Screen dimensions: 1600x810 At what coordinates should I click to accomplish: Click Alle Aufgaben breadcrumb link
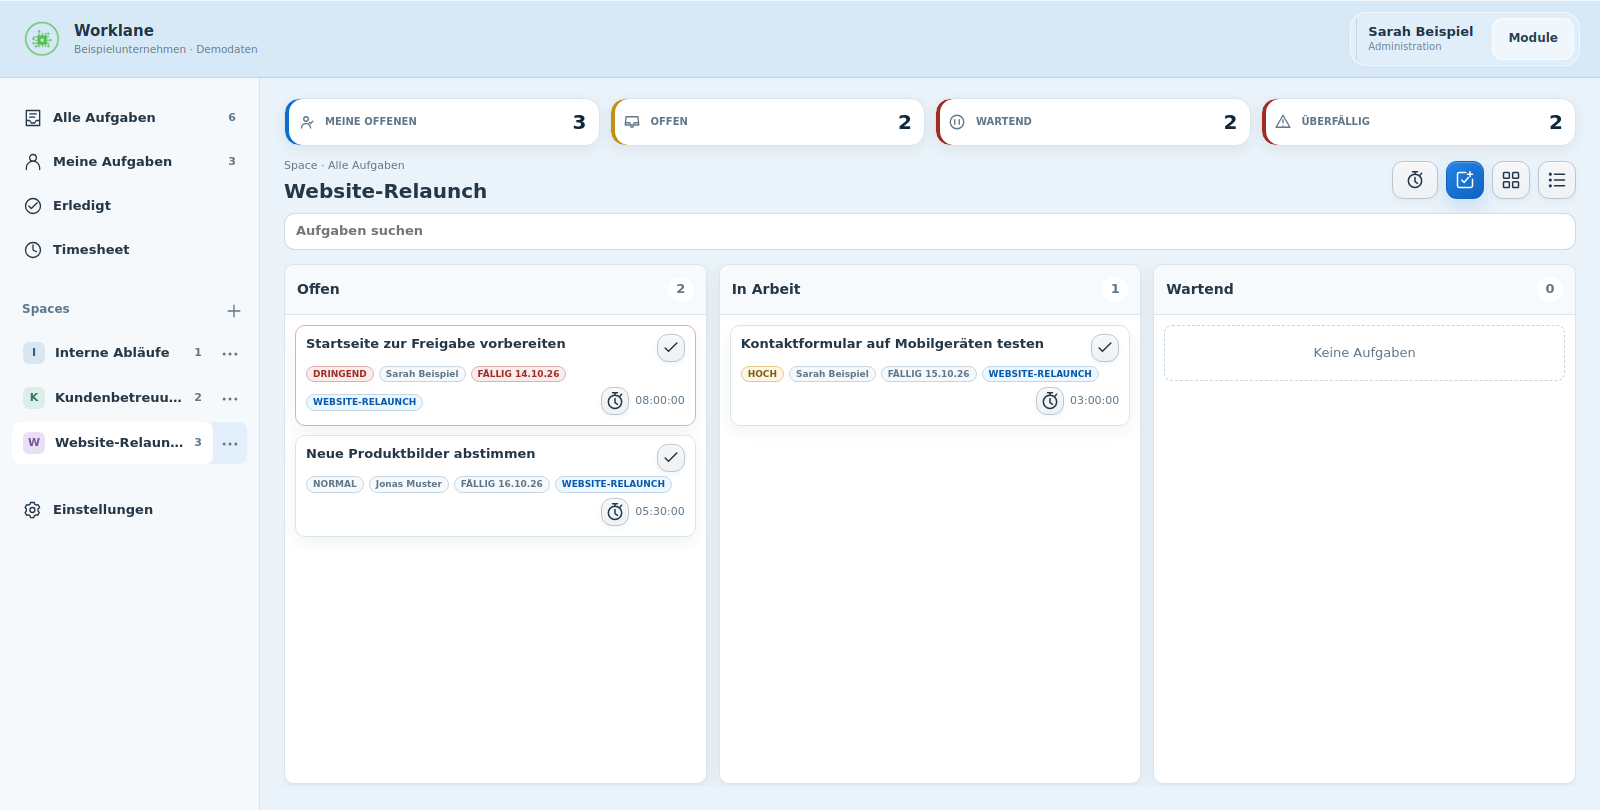366,166
